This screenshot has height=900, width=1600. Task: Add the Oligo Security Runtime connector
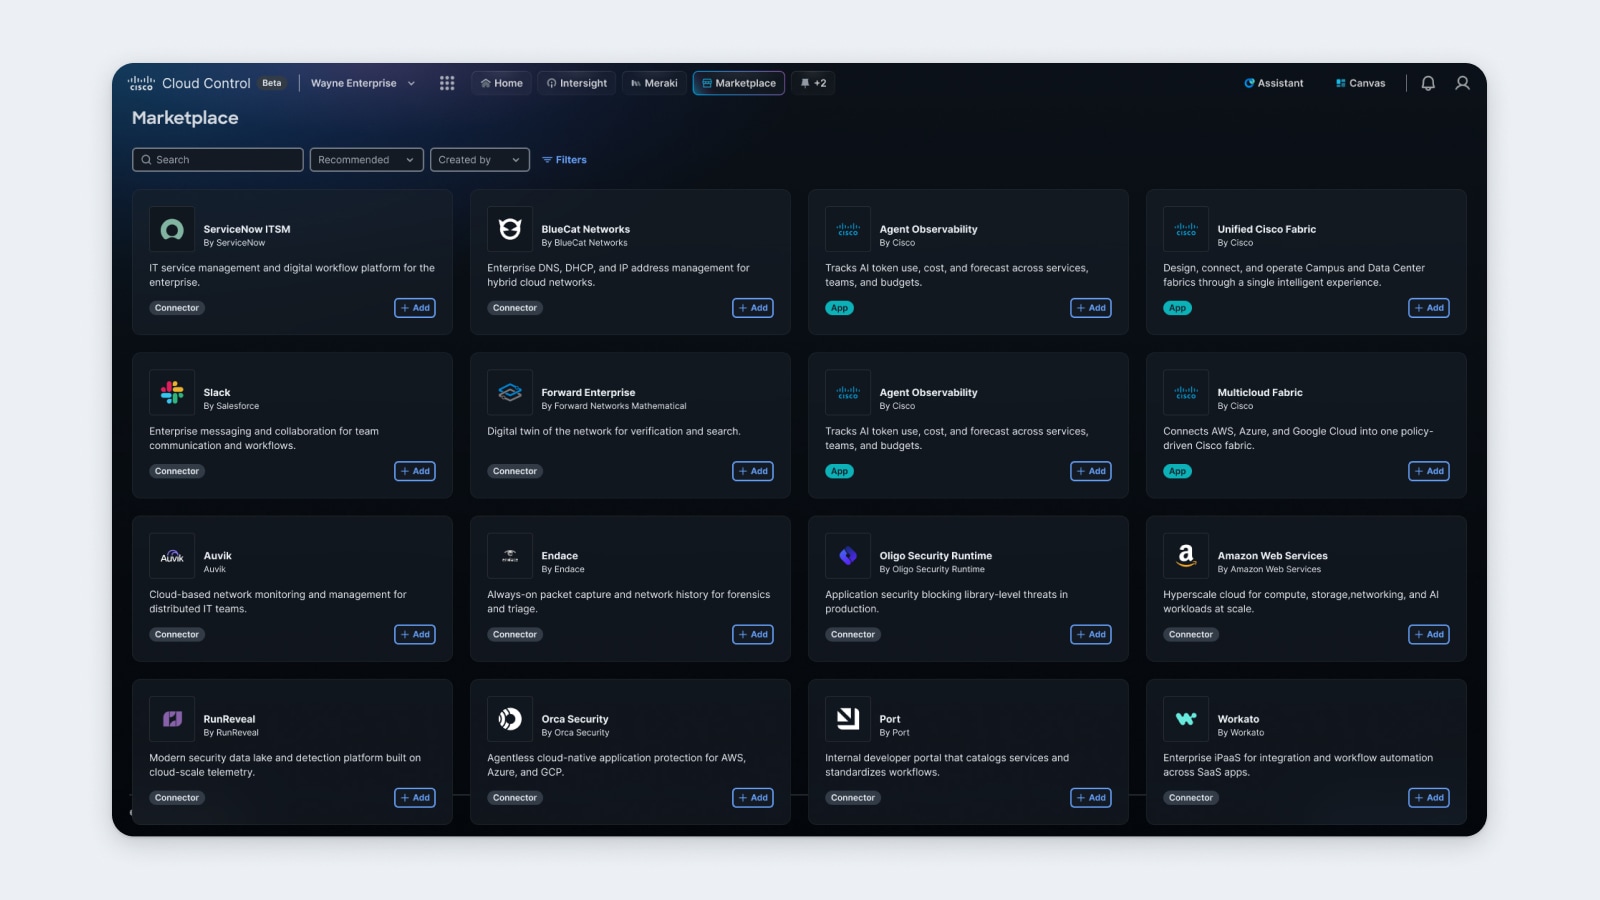coord(1091,634)
